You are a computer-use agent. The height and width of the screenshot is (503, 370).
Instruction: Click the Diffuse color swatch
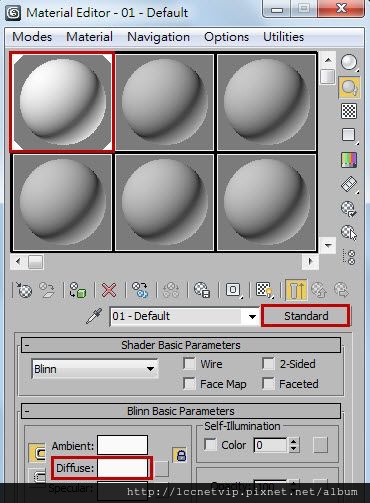click(x=122, y=468)
